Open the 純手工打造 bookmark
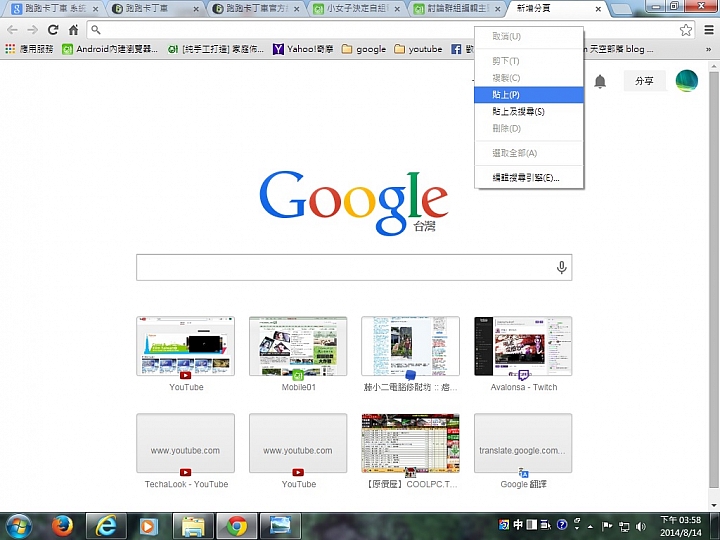 pyautogui.click(x=216, y=49)
